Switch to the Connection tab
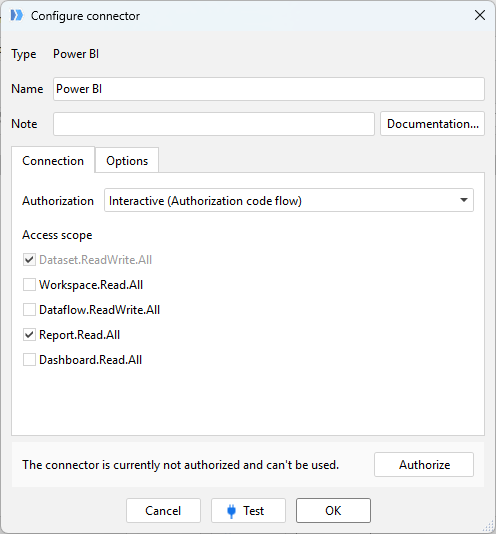 (x=53, y=160)
